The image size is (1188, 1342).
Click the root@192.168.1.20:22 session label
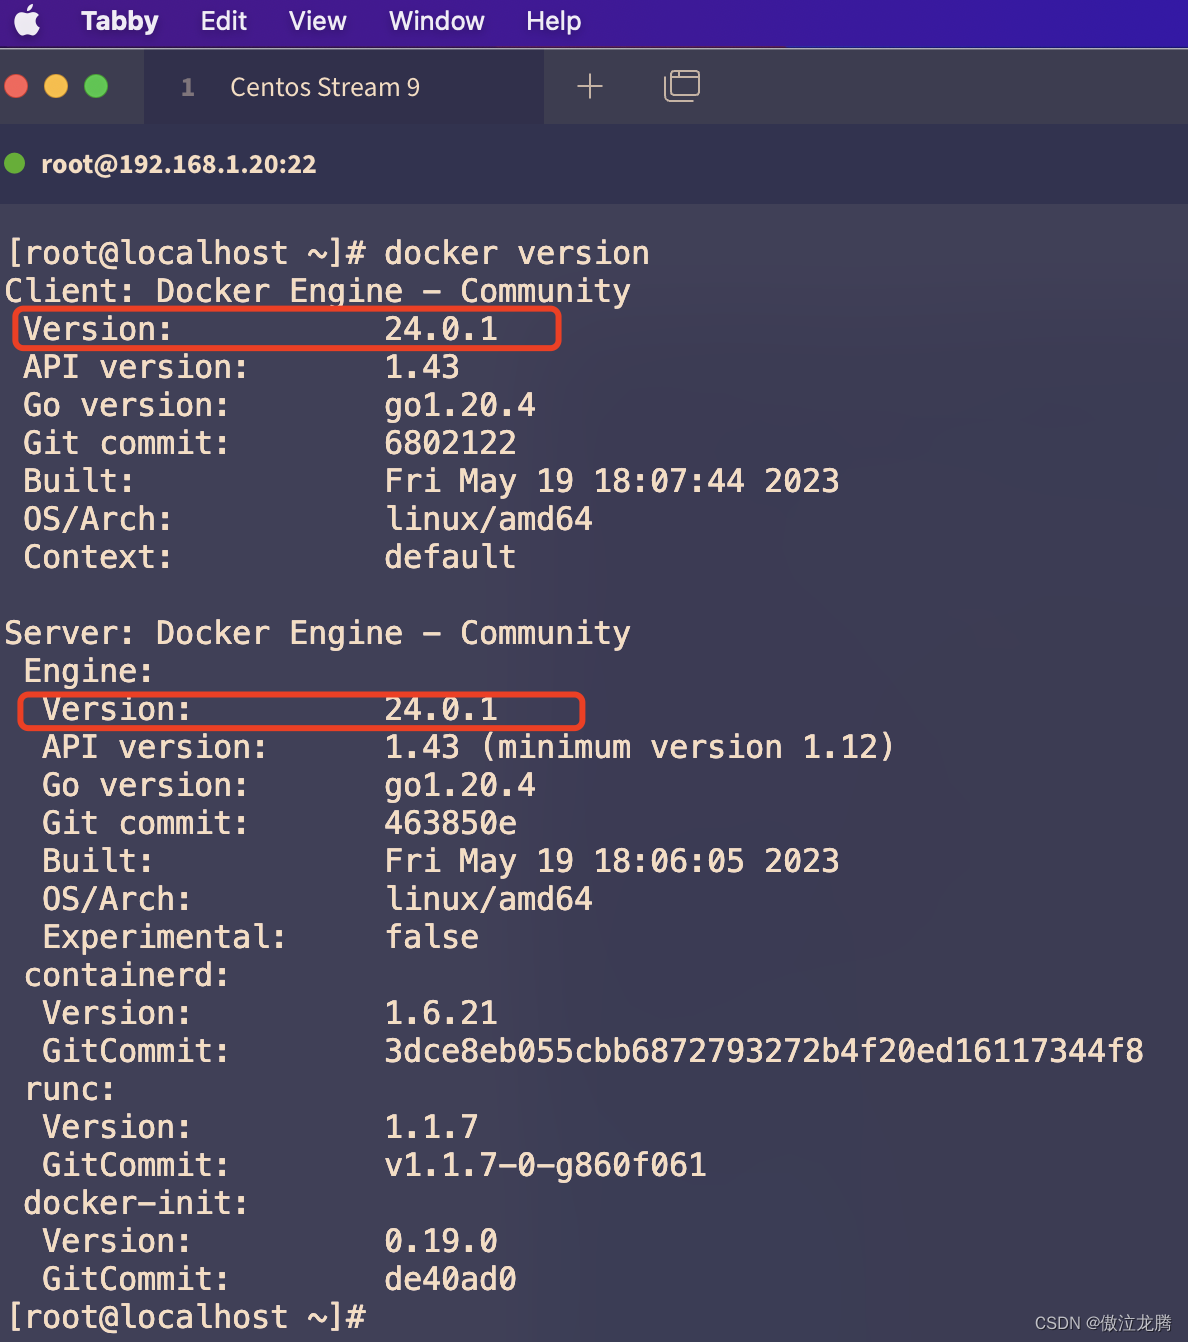(178, 164)
